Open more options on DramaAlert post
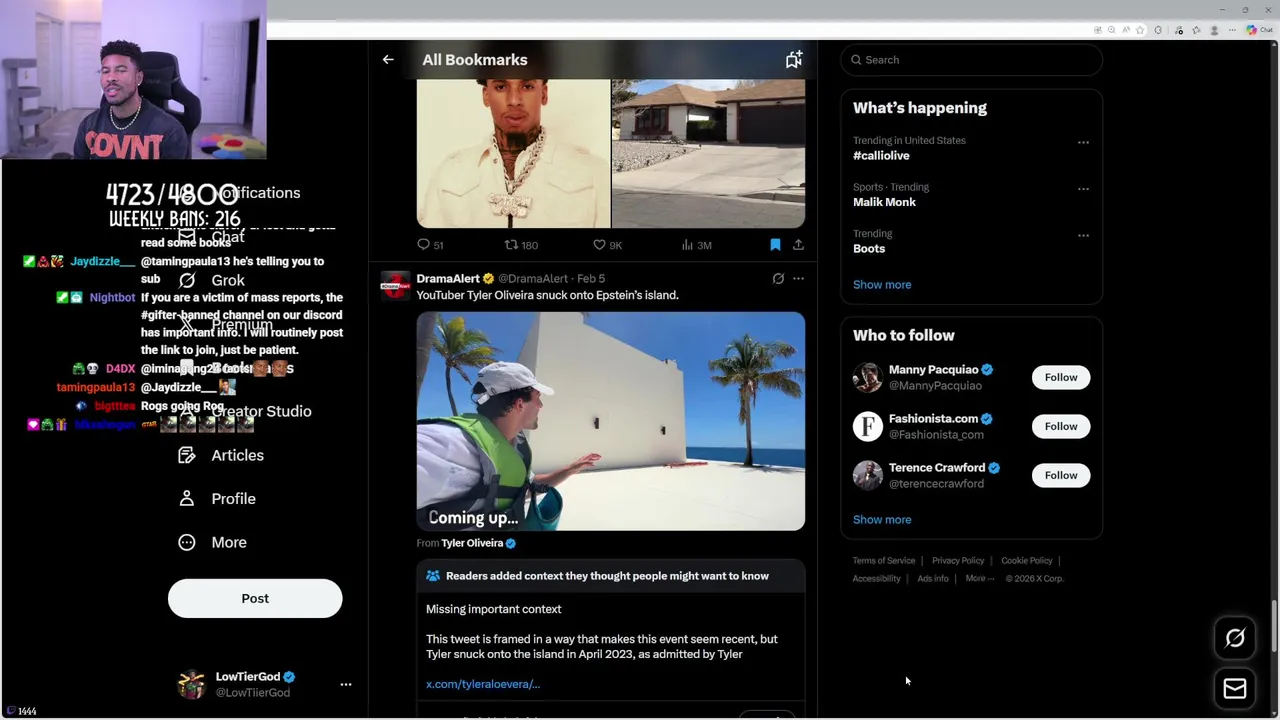The image size is (1280, 720). pyautogui.click(x=798, y=279)
